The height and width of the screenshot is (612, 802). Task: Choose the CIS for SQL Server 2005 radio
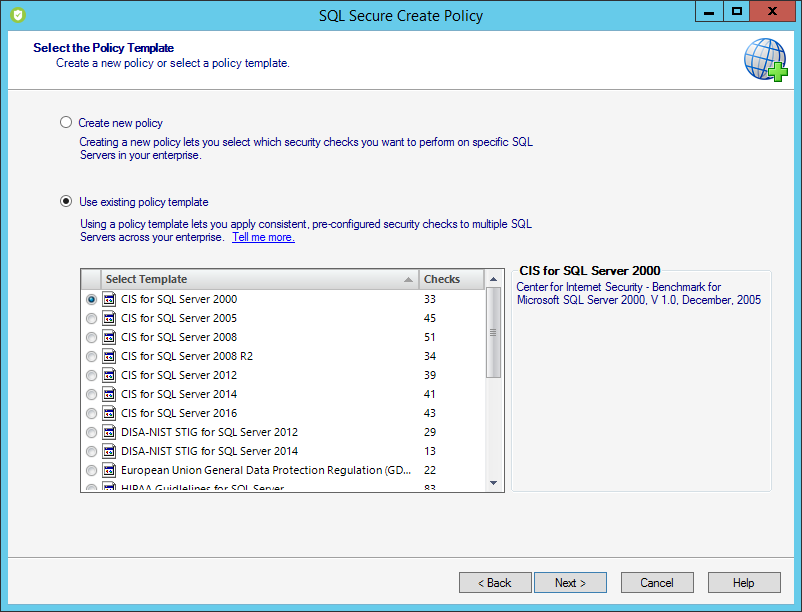92,319
